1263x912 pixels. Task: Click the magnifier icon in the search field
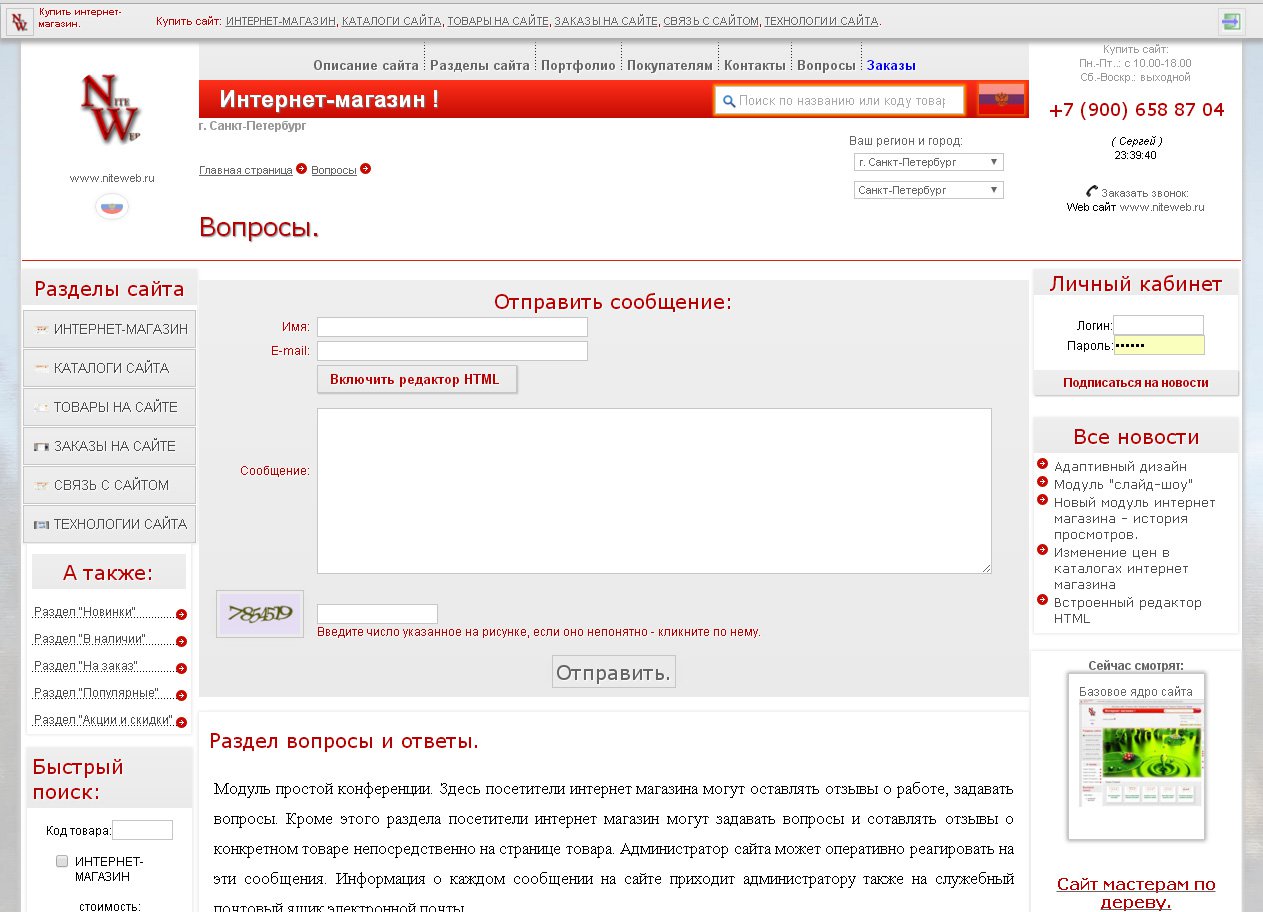click(x=728, y=101)
